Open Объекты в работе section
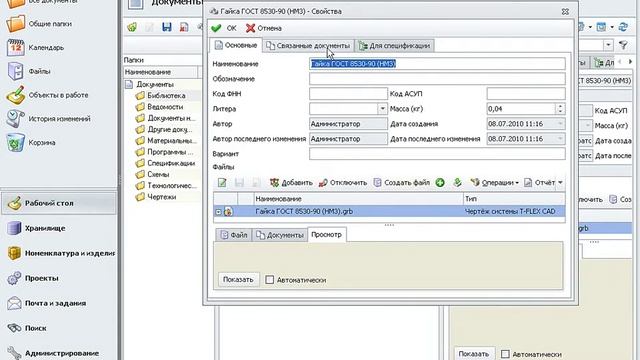The width and height of the screenshot is (640, 360). click(48, 95)
